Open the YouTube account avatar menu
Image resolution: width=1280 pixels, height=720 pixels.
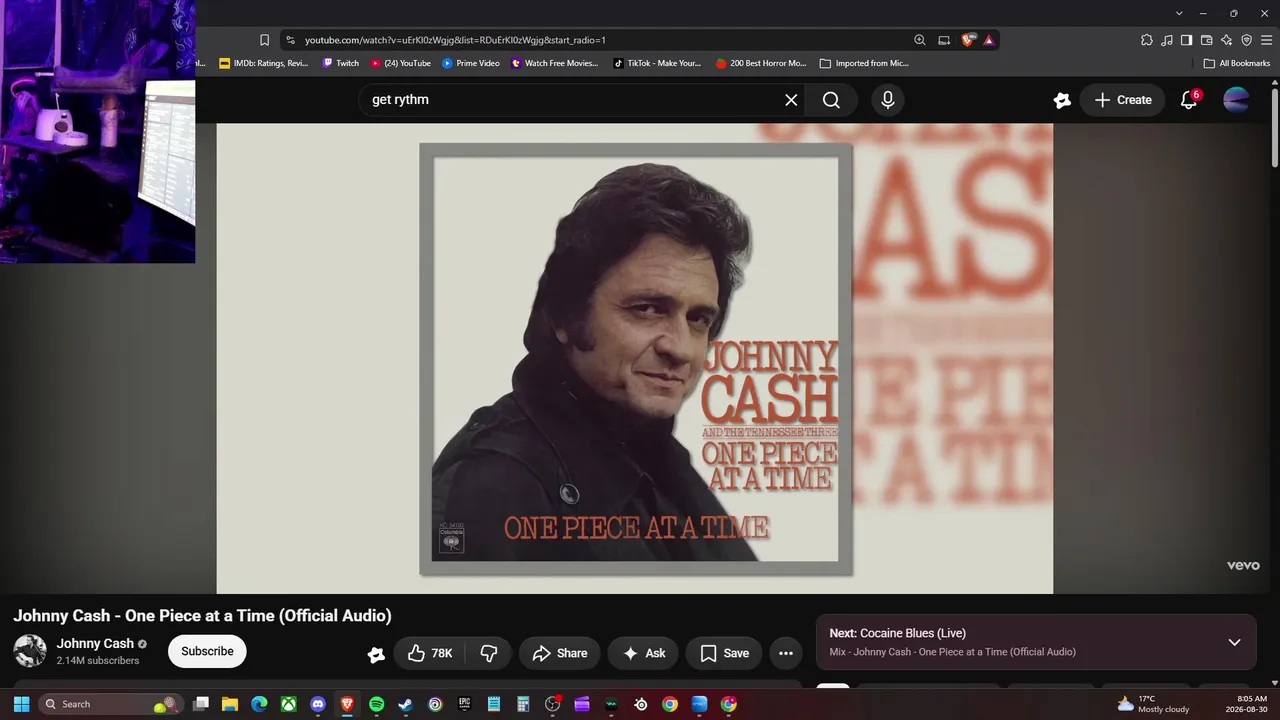click(x=1237, y=100)
